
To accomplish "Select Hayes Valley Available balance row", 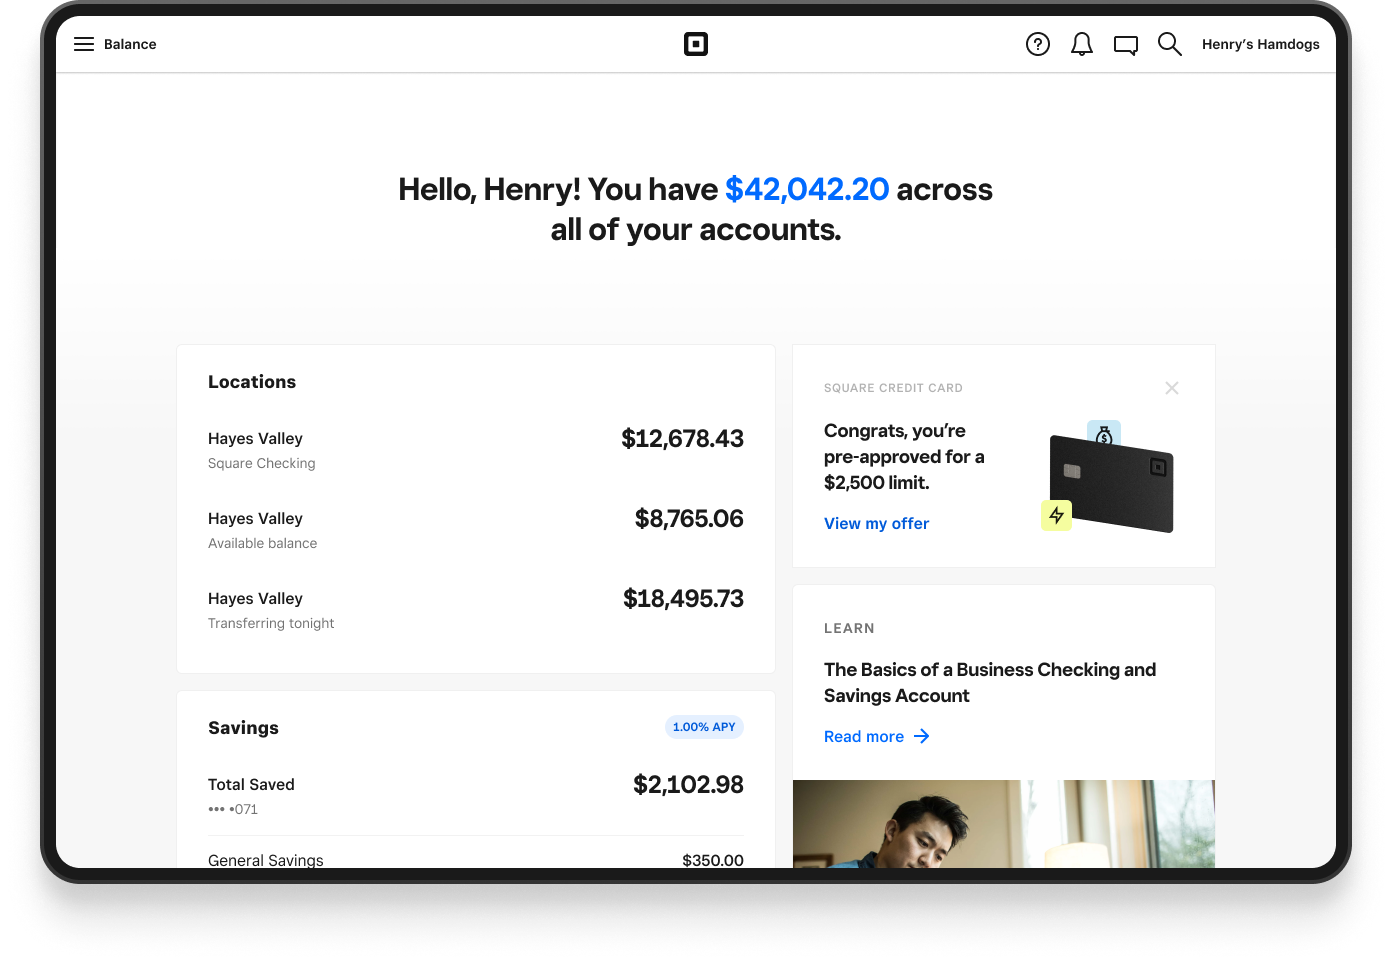I will click(x=475, y=530).
